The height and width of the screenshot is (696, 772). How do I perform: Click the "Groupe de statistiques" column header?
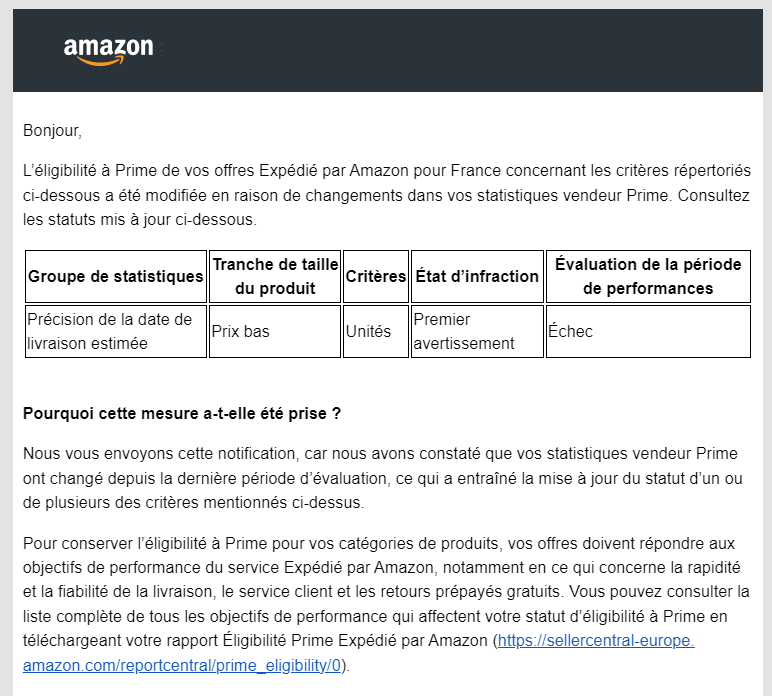[x=116, y=276]
